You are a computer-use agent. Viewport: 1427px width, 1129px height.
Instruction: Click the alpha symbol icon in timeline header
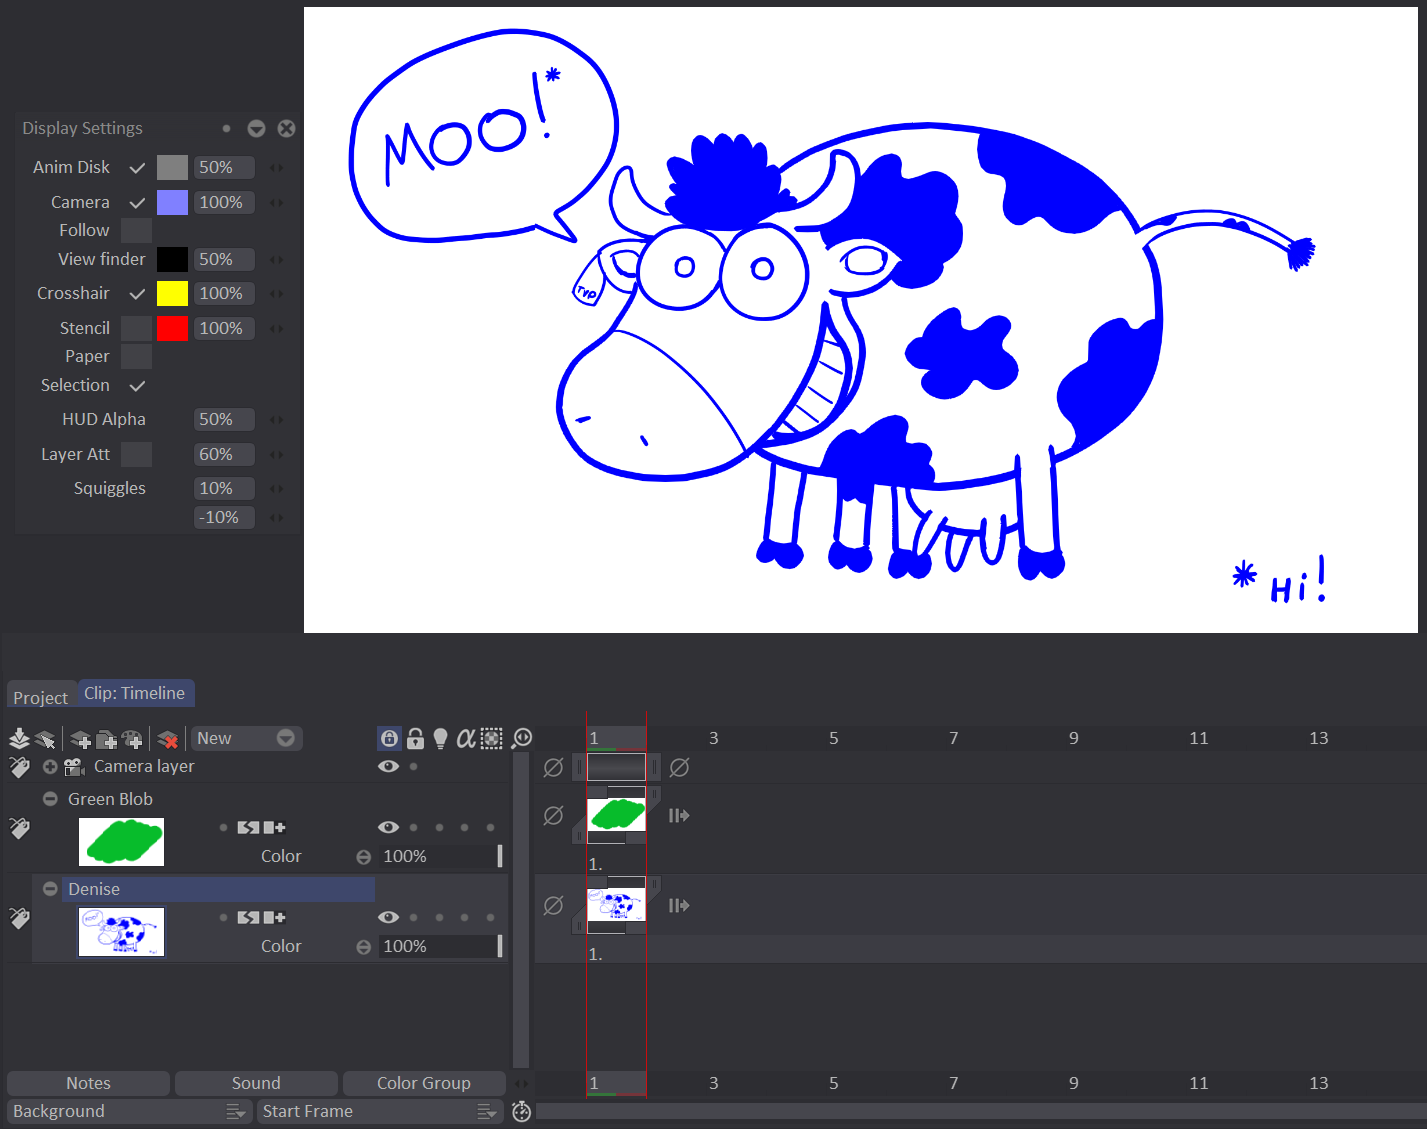coord(465,739)
